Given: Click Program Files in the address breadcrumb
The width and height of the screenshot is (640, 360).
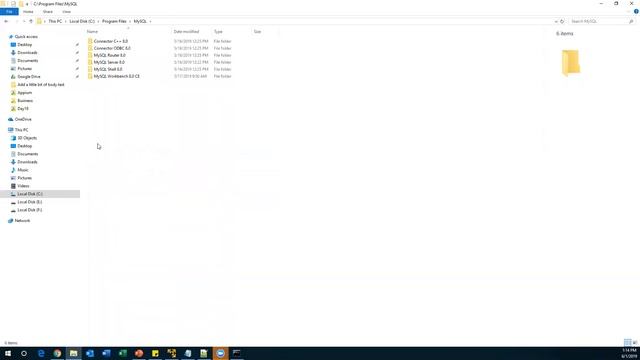Looking at the screenshot, I should click(114, 21).
